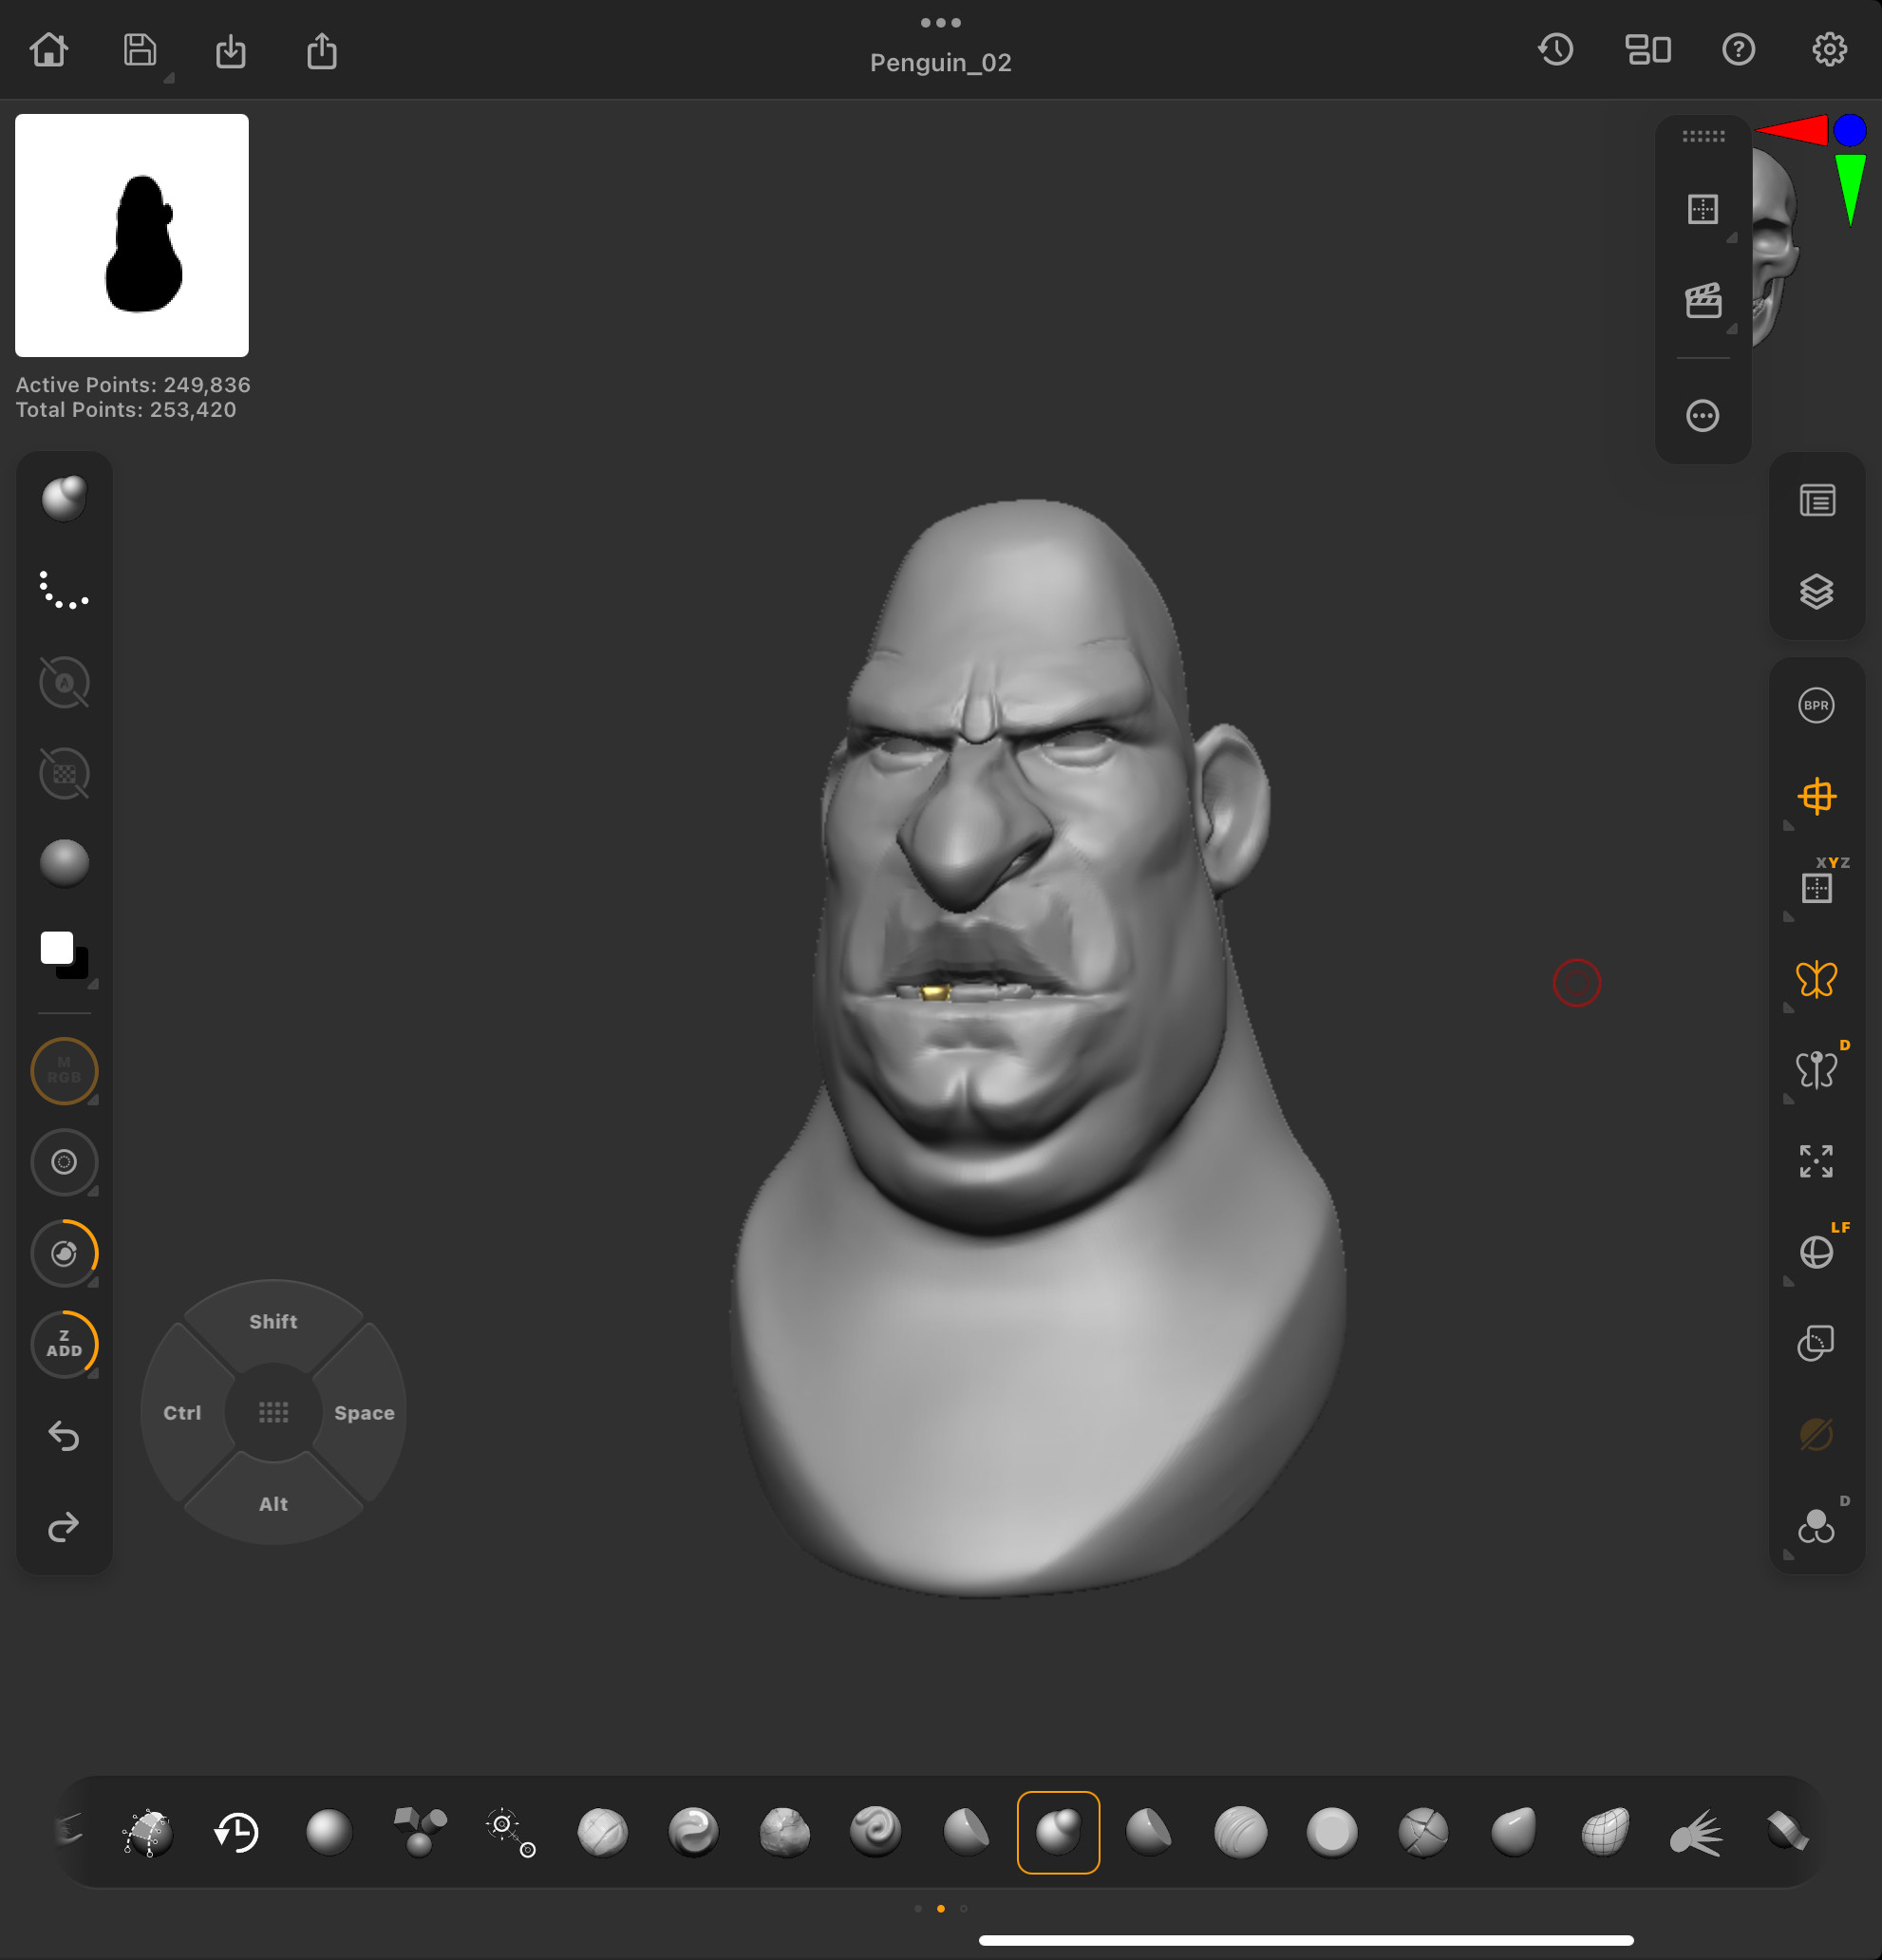Expand the dynamic symmetry options triangle

(1790, 1100)
